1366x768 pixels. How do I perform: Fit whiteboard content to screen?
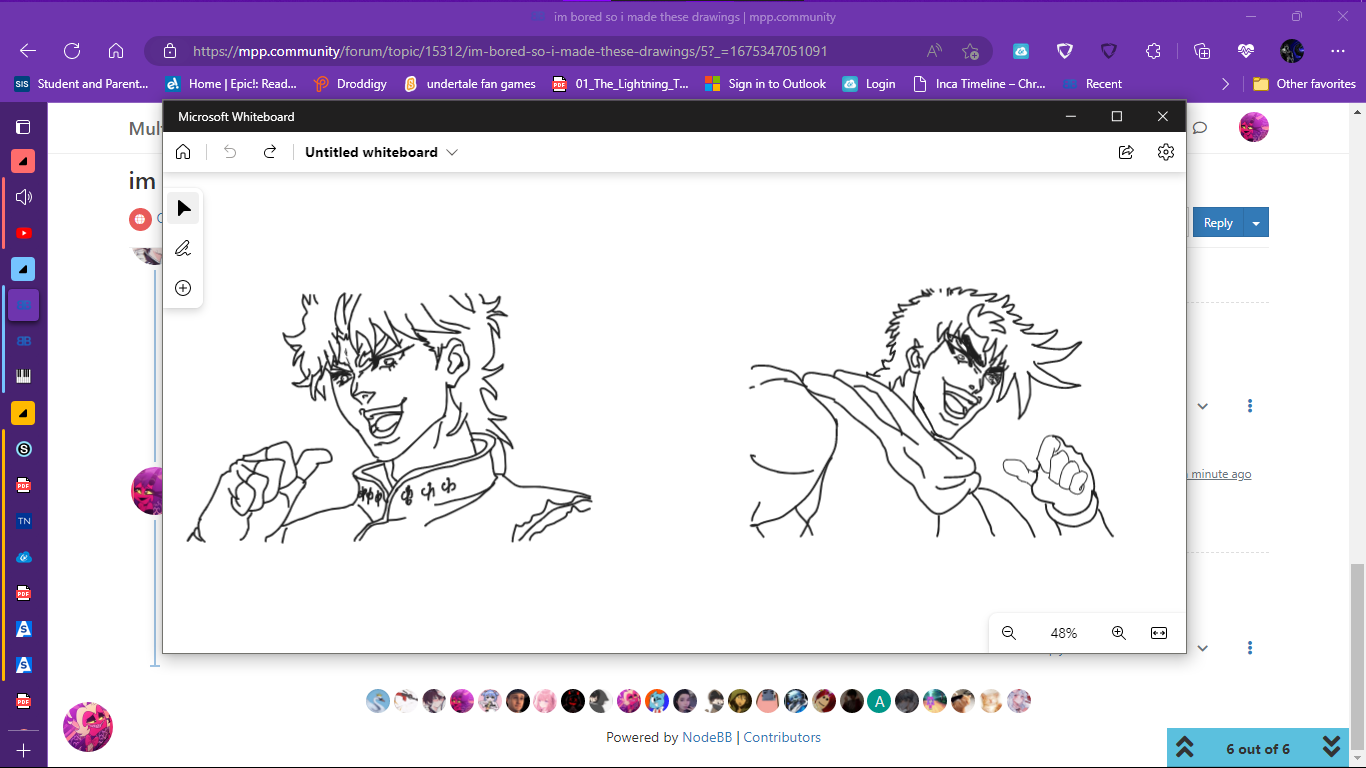1159,633
